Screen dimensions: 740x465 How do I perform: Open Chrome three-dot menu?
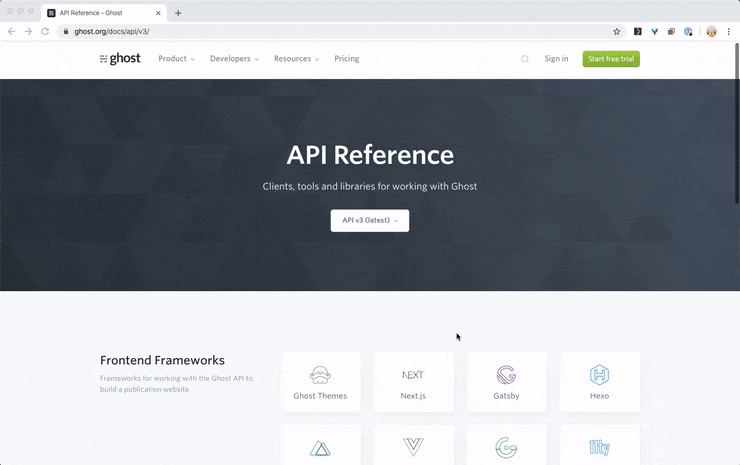point(729,31)
